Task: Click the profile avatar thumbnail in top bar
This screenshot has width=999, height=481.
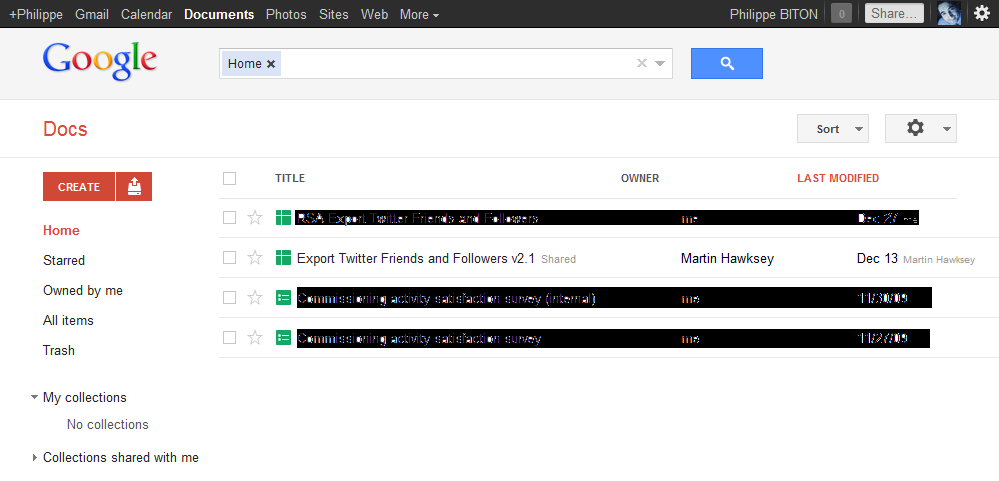Action: pyautogui.click(x=949, y=13)
